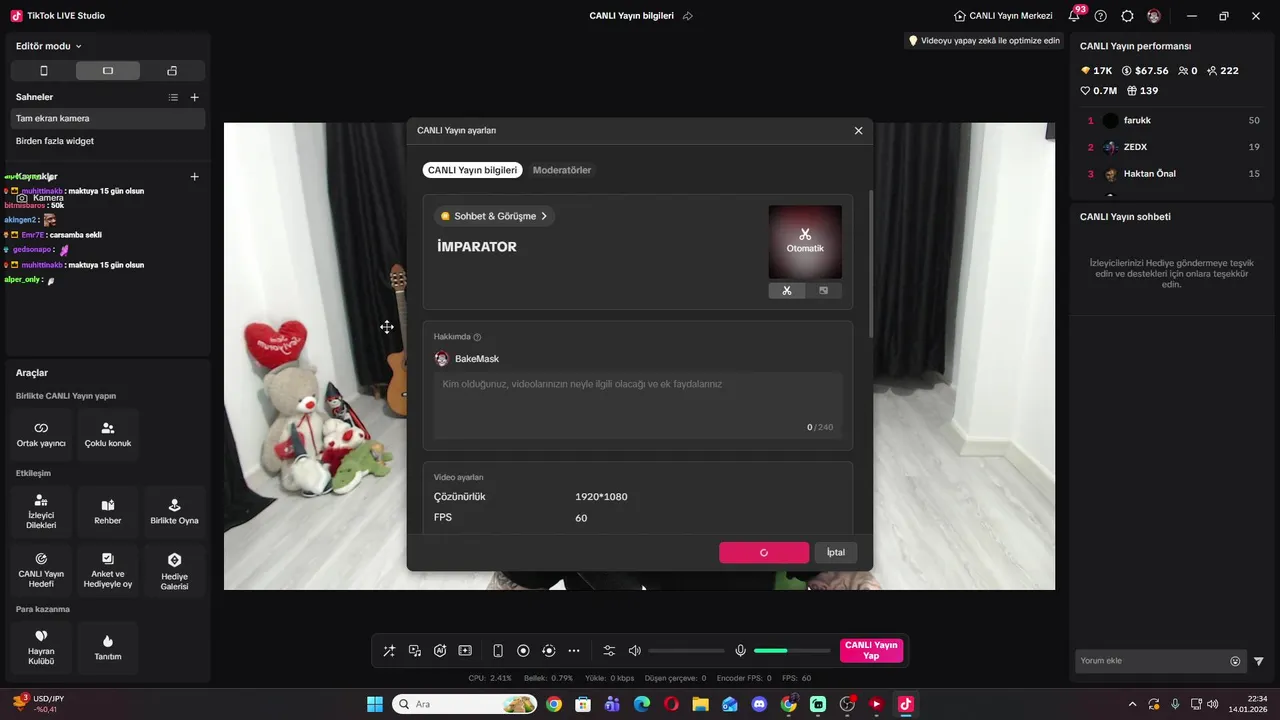Adjust the speaker volume slider
The image size is (1280, 720).
tap(686, 651)
